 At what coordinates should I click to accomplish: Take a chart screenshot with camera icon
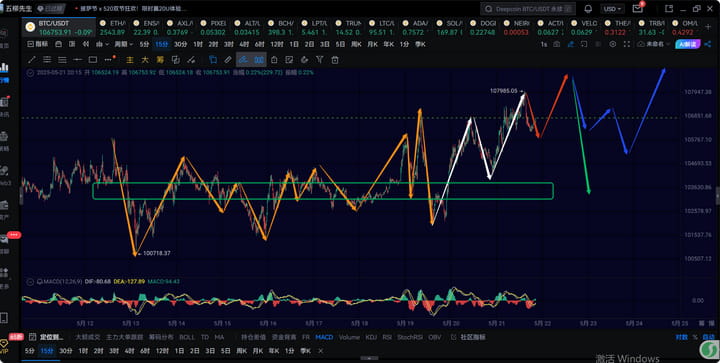557,45
